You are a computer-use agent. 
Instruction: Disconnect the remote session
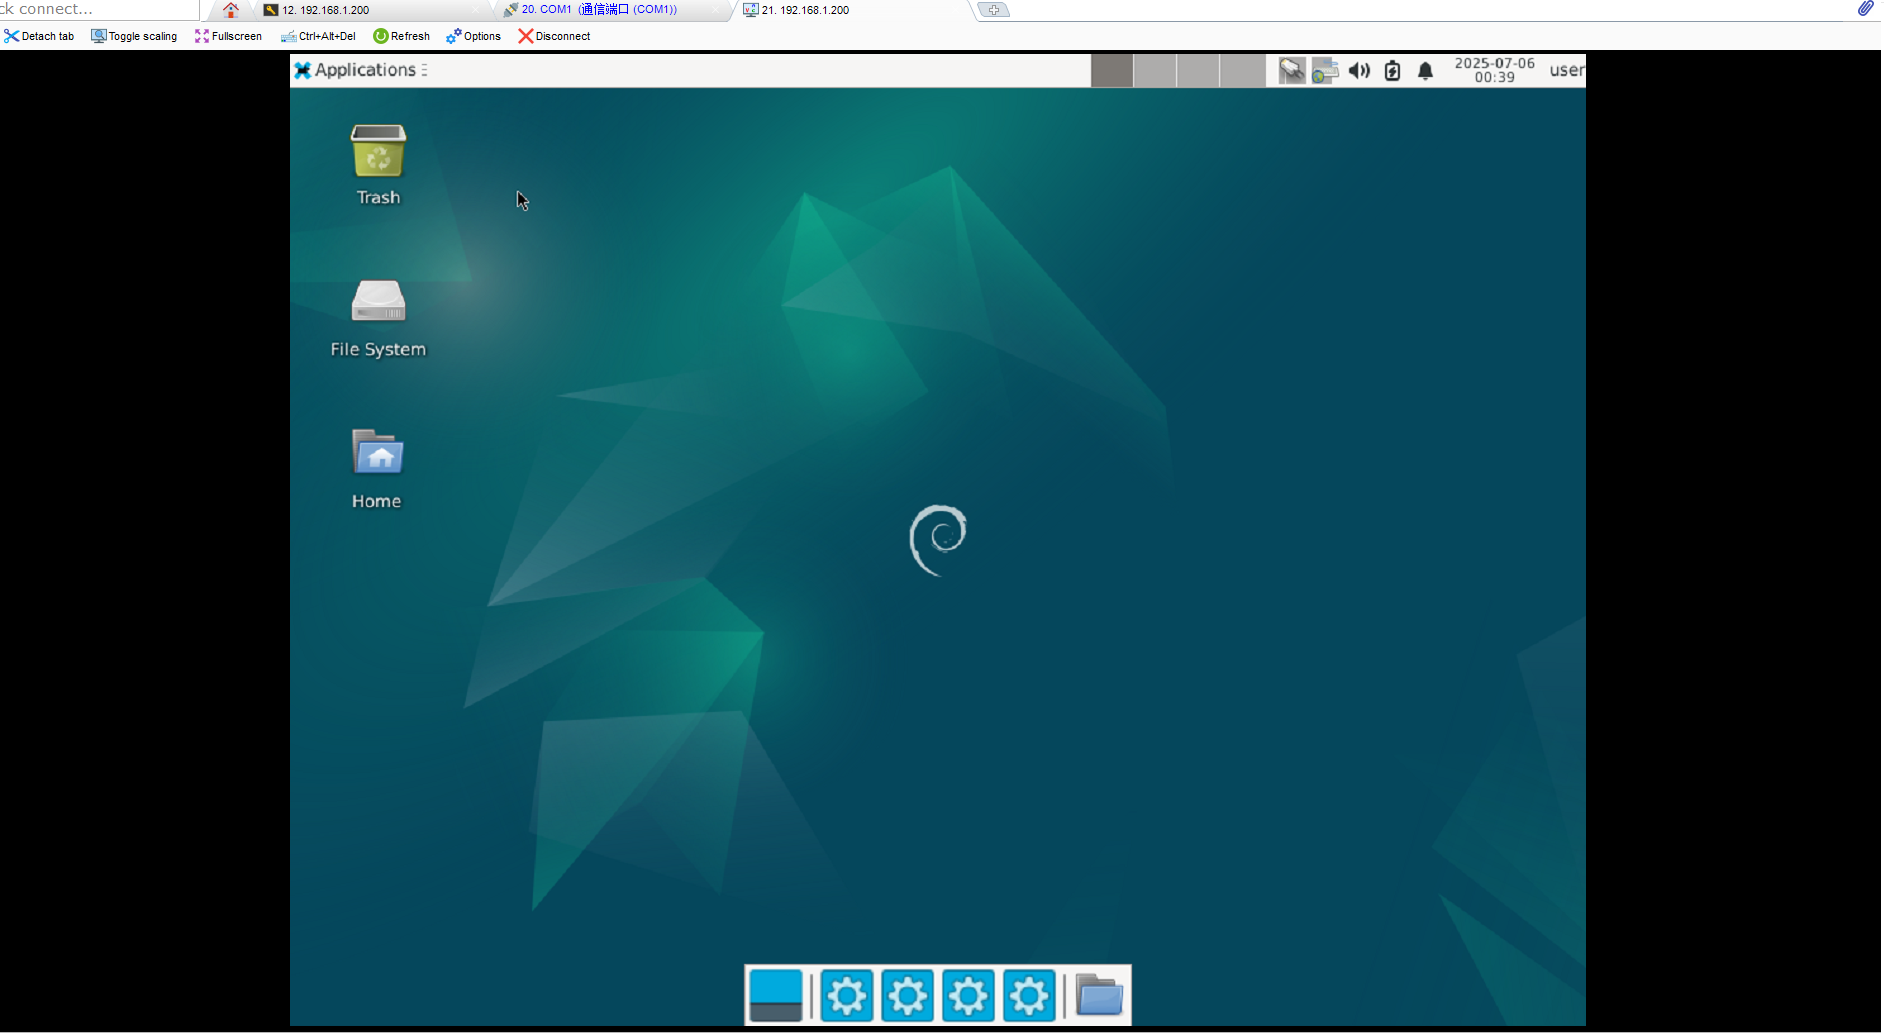click(x=554, y=36)
